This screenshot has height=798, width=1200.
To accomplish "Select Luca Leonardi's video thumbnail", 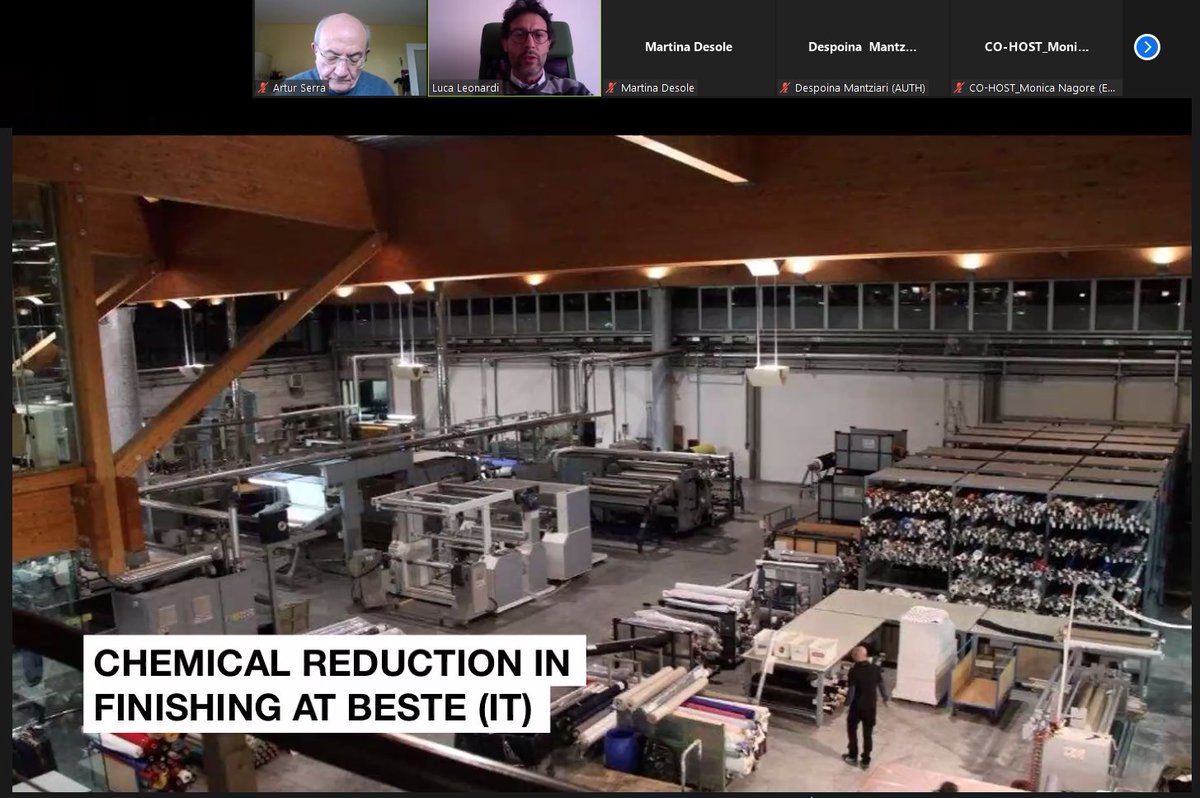I will click(514, 48).
